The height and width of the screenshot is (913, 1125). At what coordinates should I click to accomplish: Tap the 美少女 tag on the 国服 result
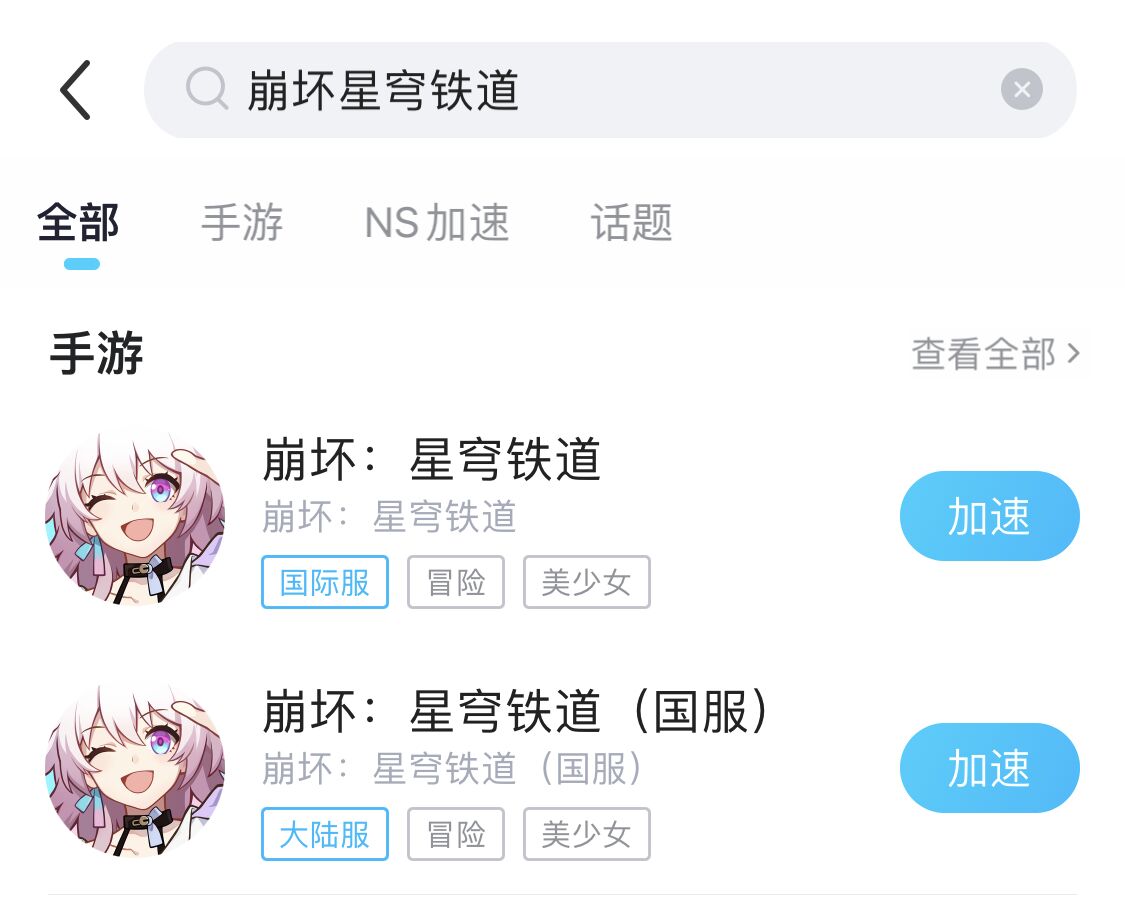click(586, 834)
